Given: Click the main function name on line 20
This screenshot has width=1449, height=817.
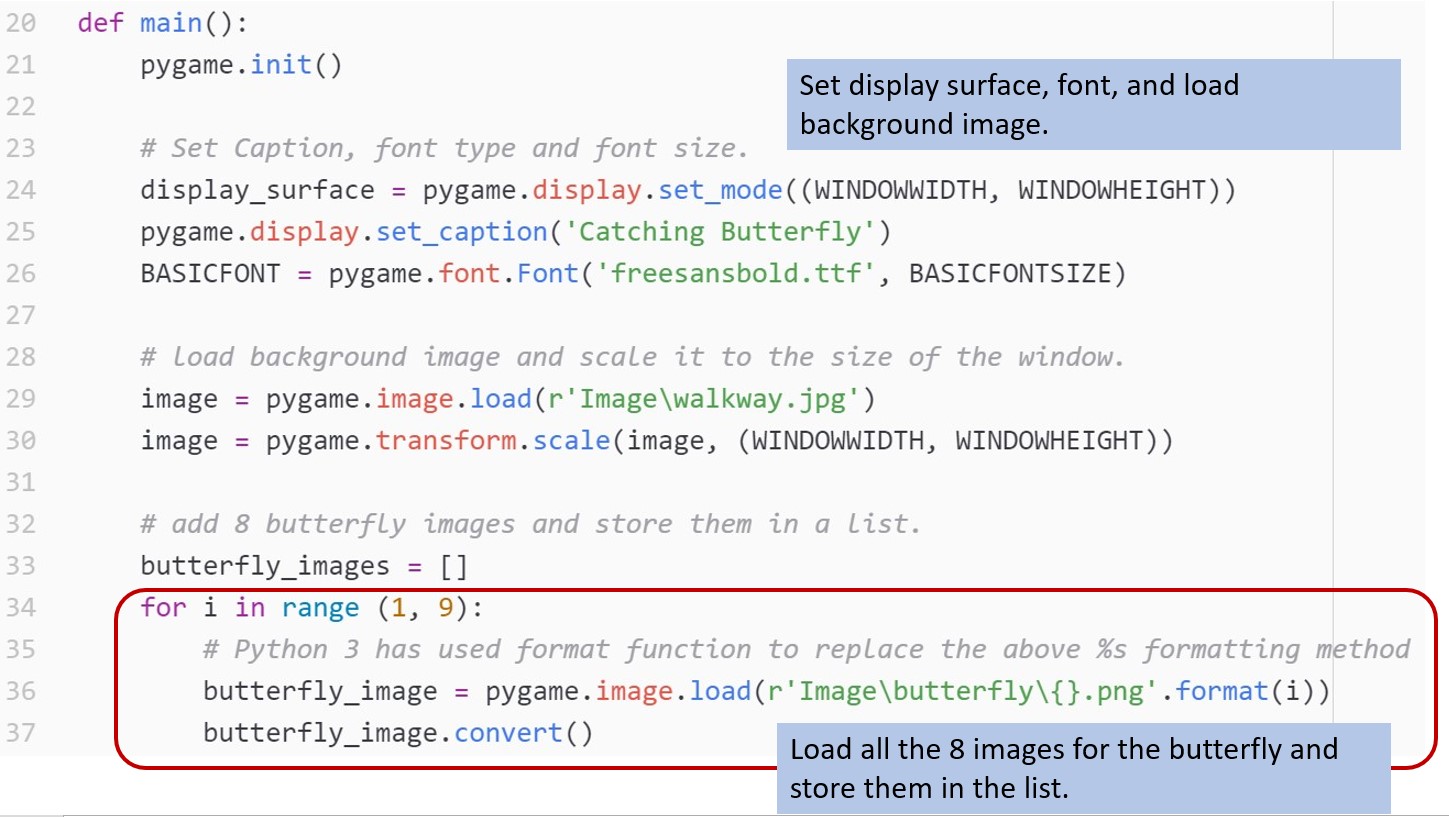Looking at the screenshot, I should coord(170,22).
